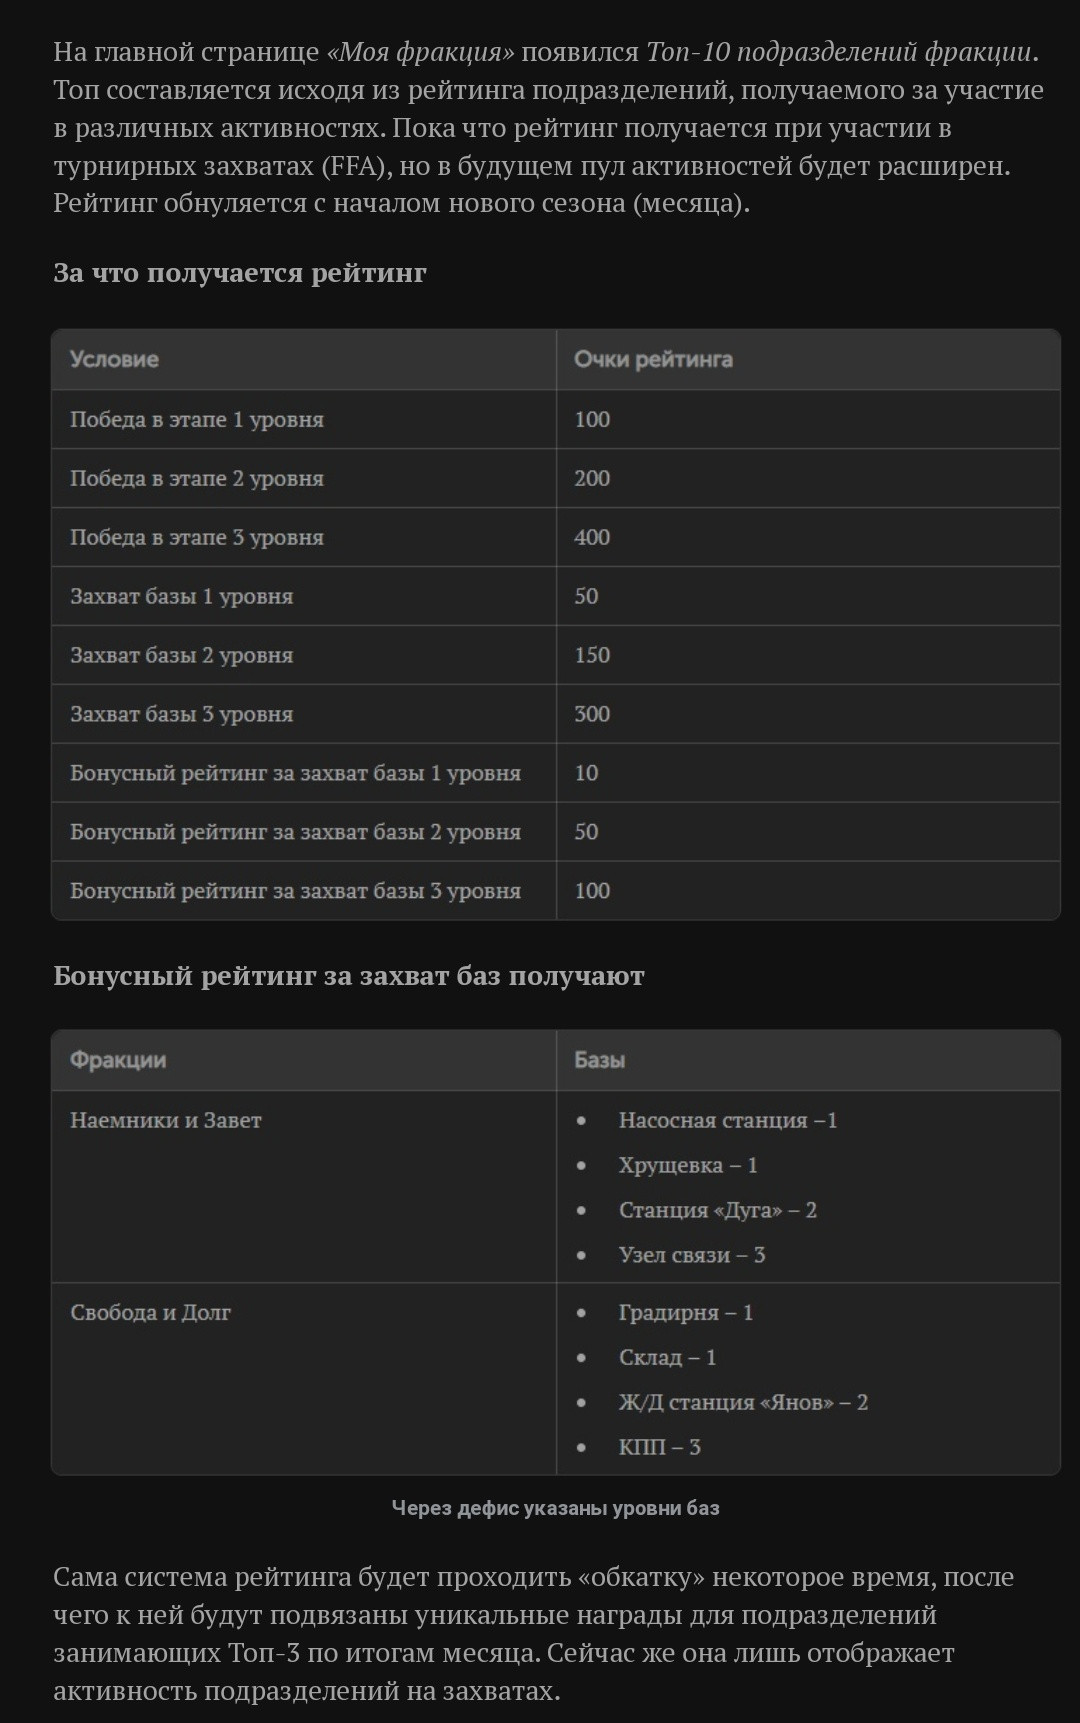This screenshot has height=1723, width=1080.
Task: Click the value 400 in the rating table
Action: pos(592,537)
